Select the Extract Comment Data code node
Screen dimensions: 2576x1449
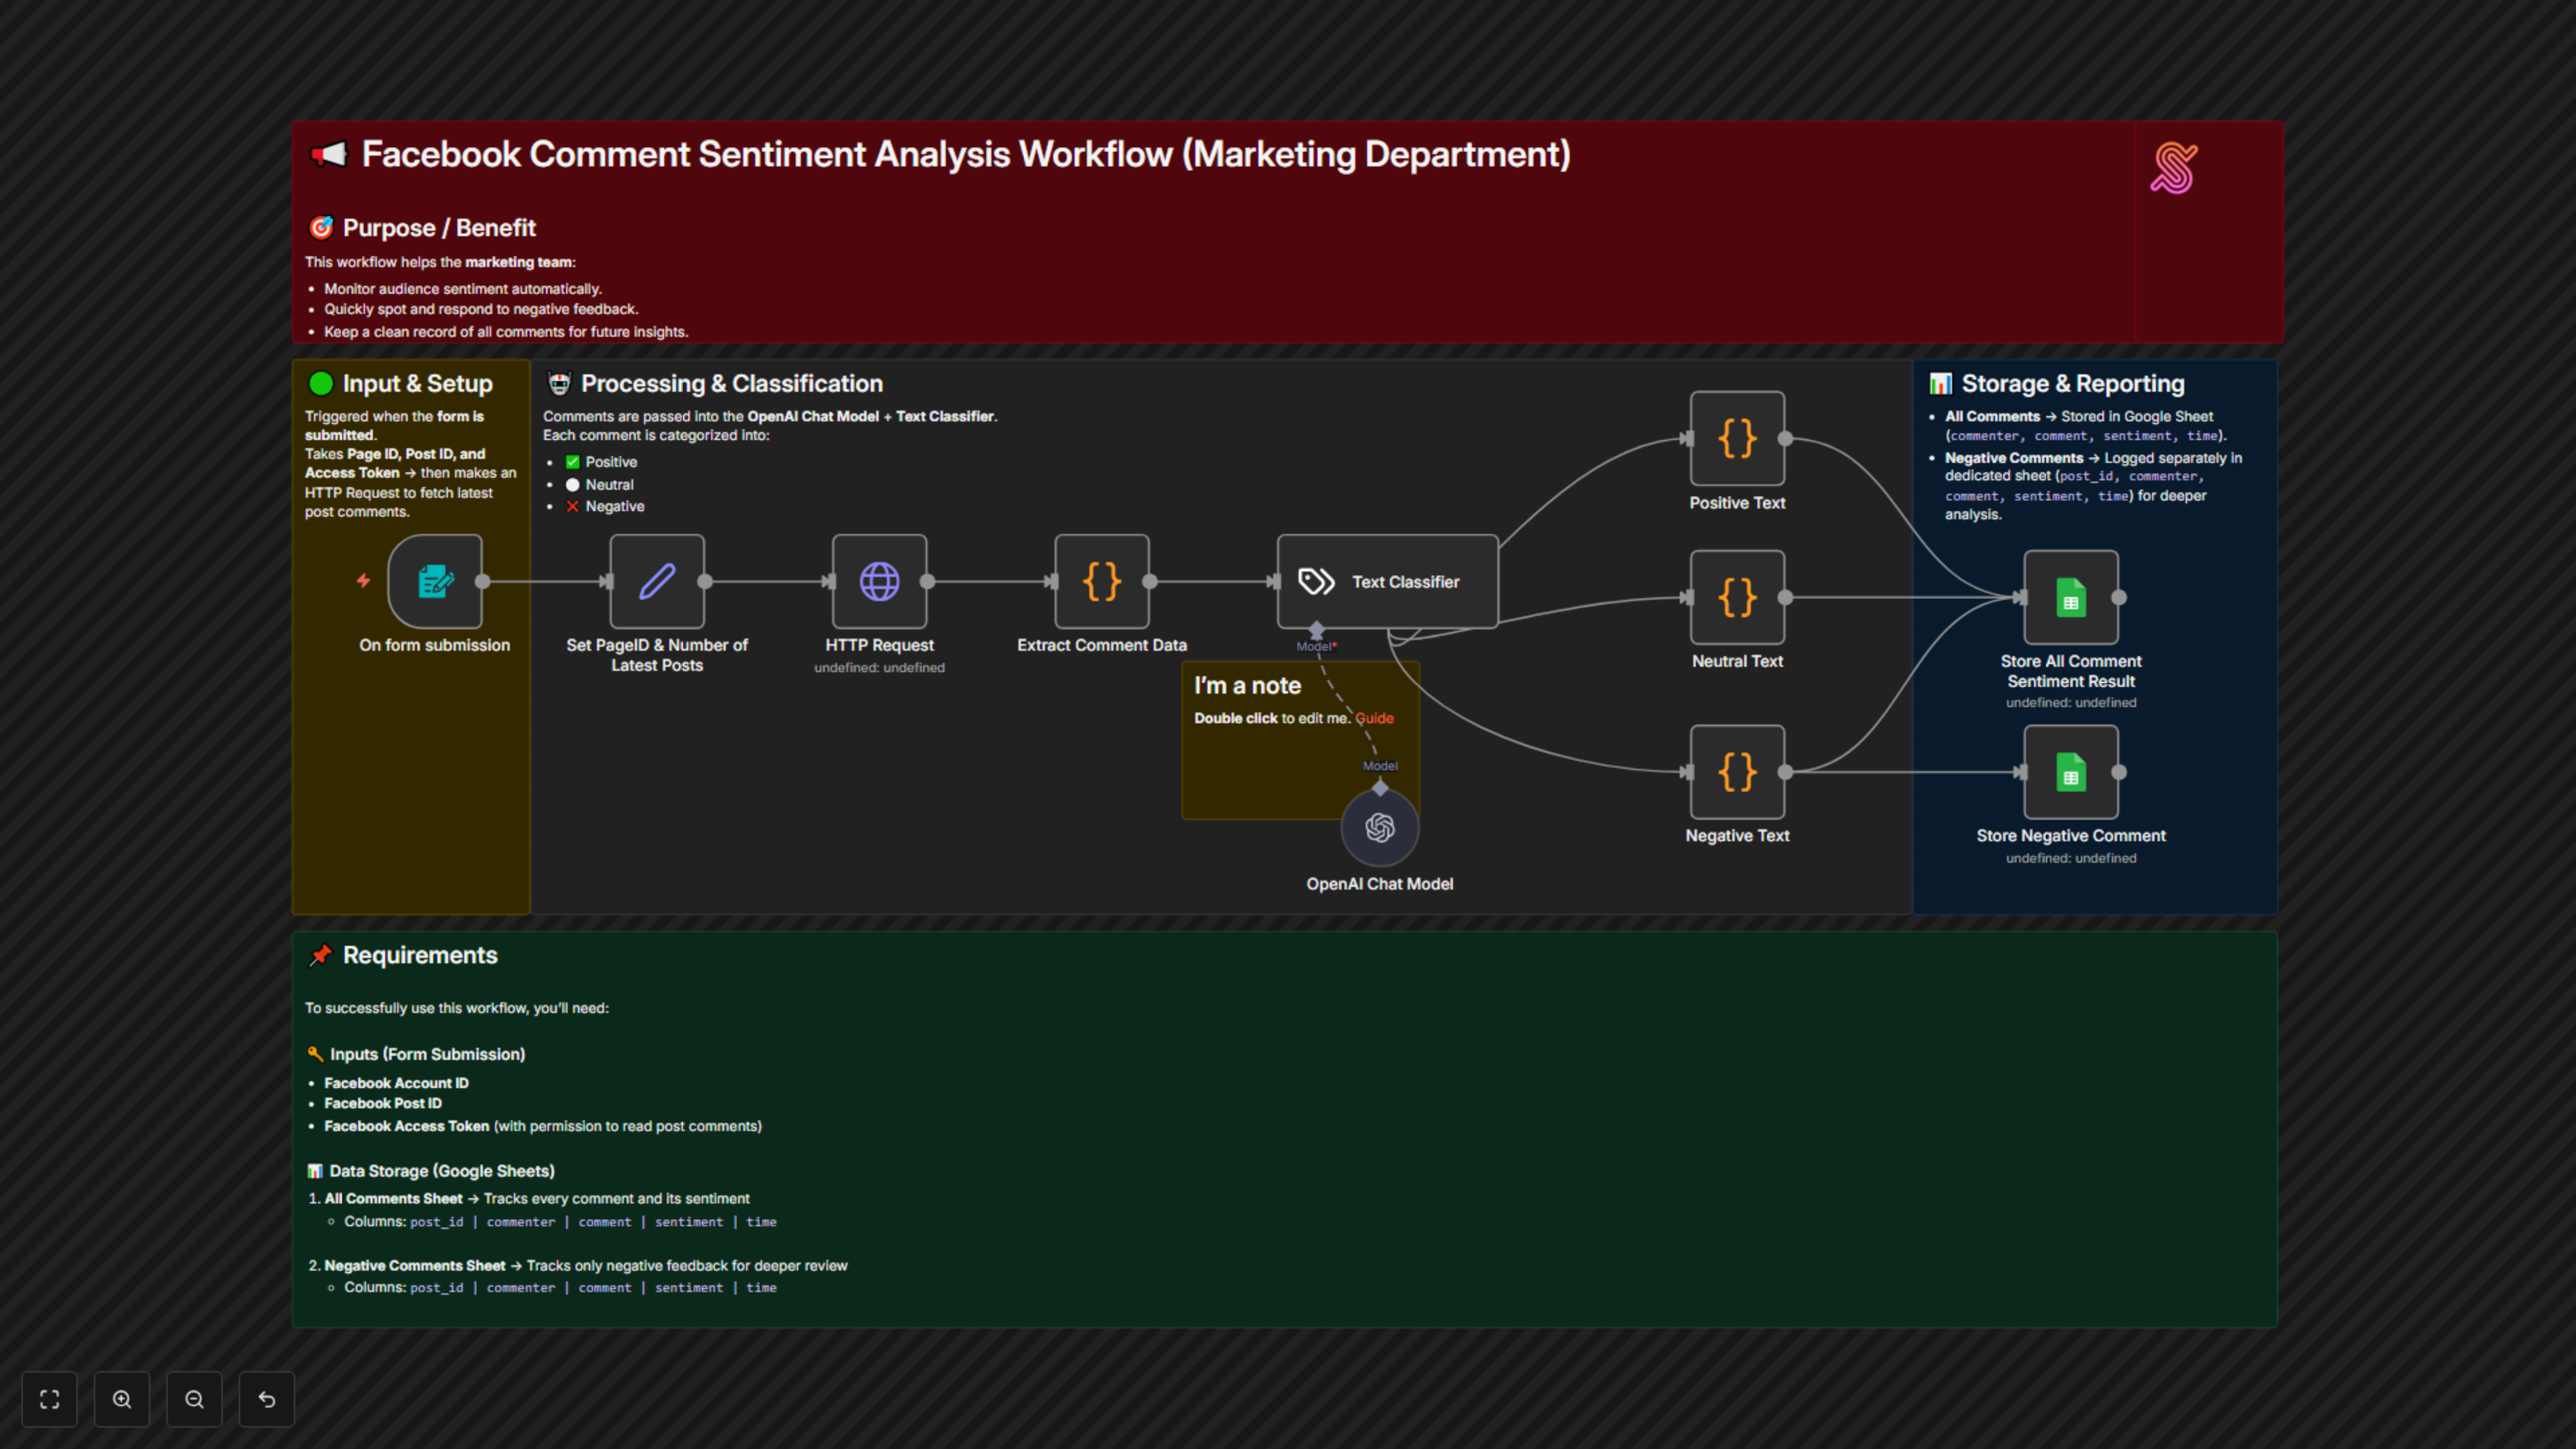[1101, 581]
